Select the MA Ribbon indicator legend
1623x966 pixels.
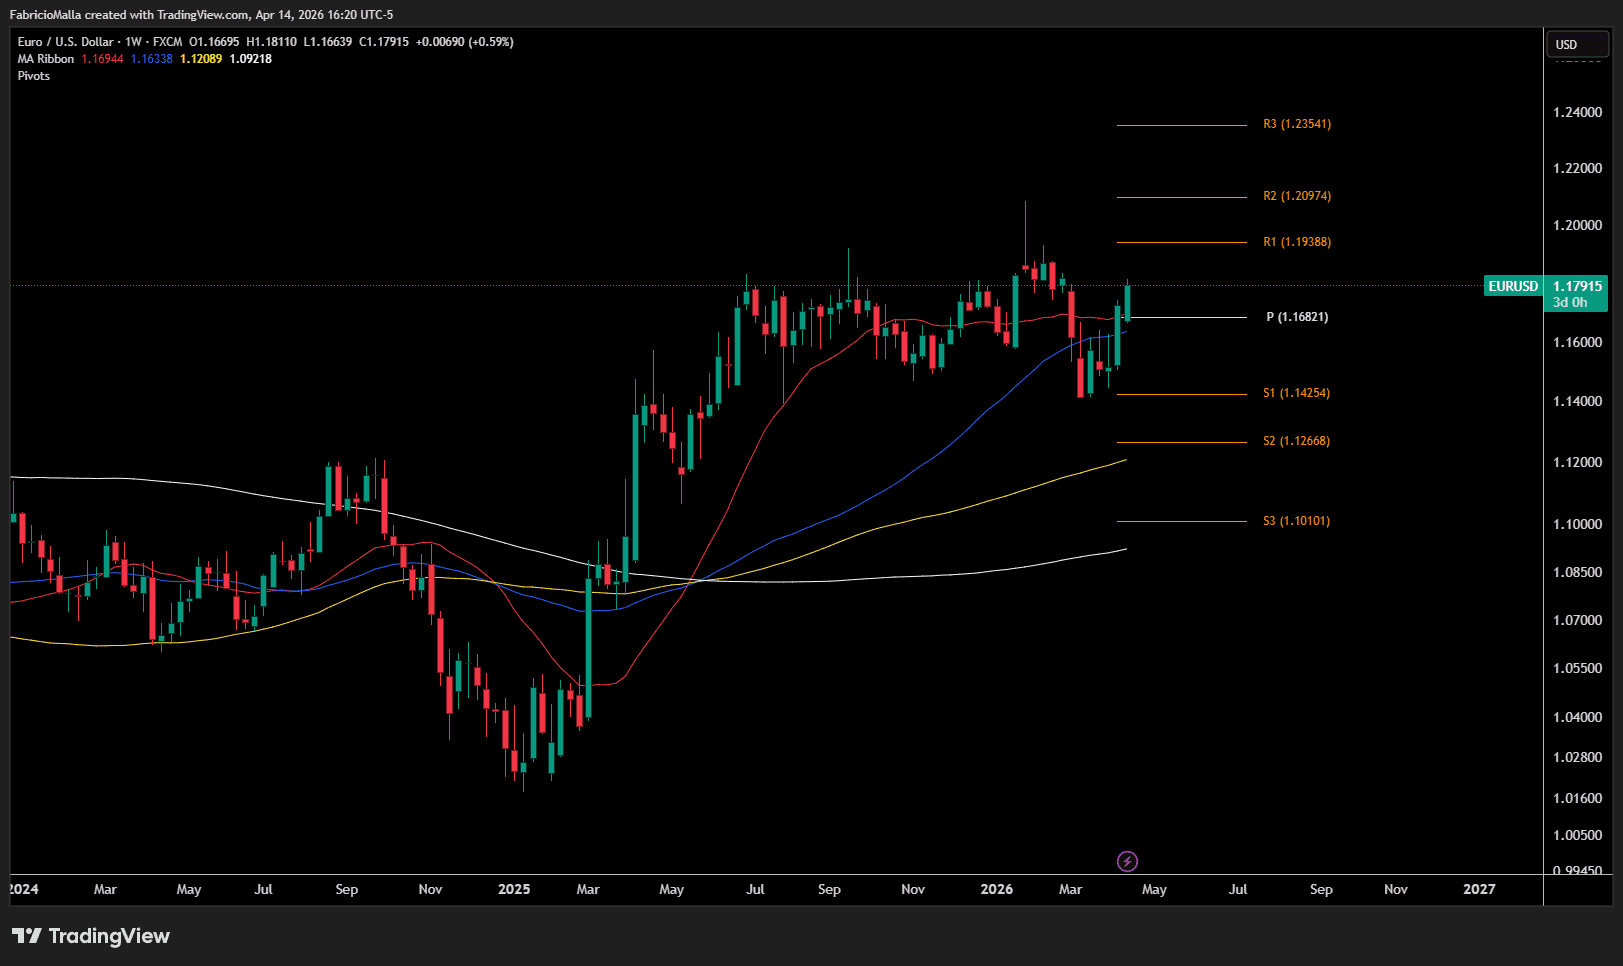click(46, 59)
